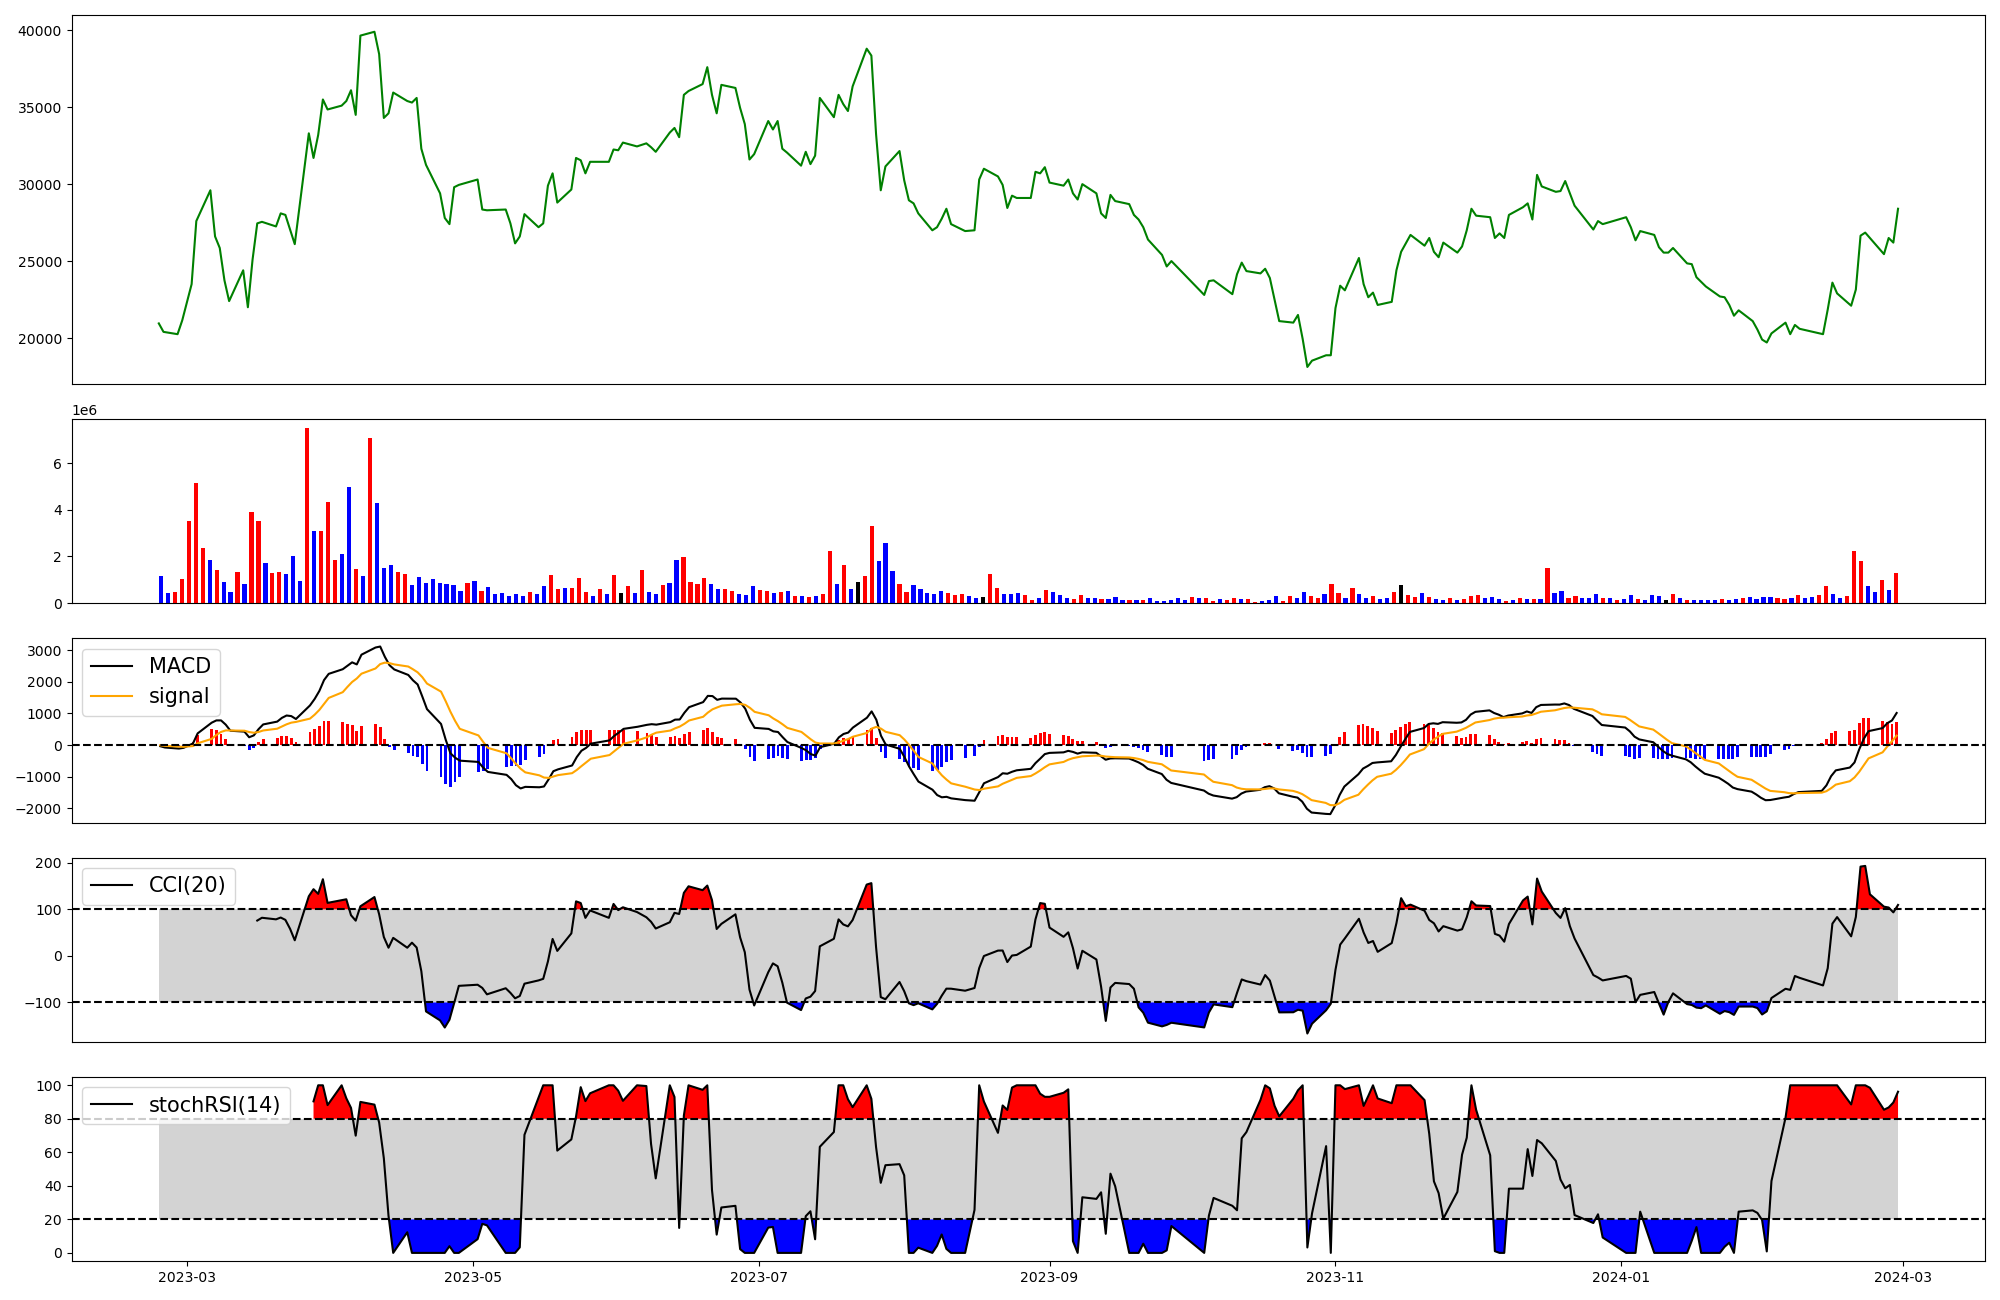
Task: Click the 1e6 volume scale label
Action: tap(84, 410)
